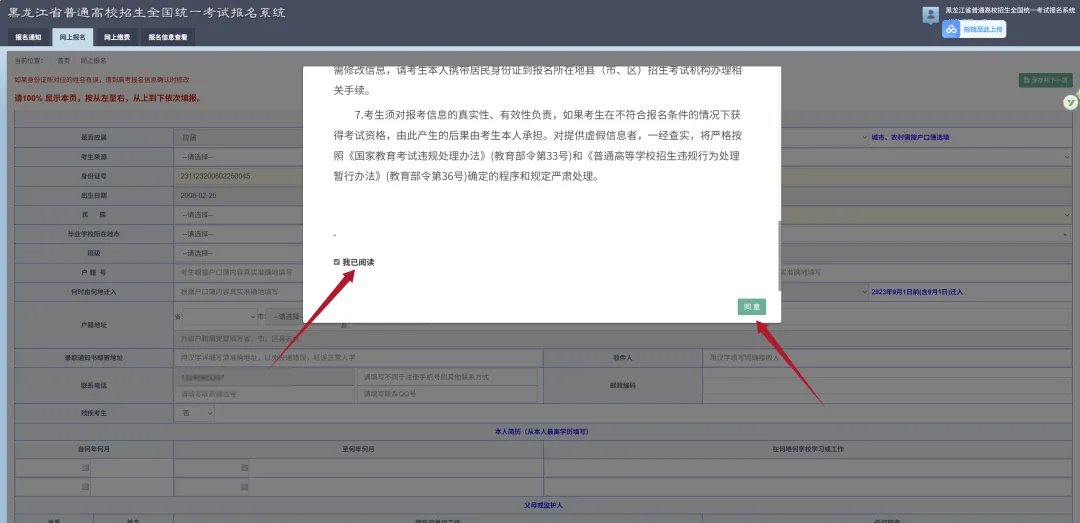Switch to the 网上报名 tab

pos(72,38)
